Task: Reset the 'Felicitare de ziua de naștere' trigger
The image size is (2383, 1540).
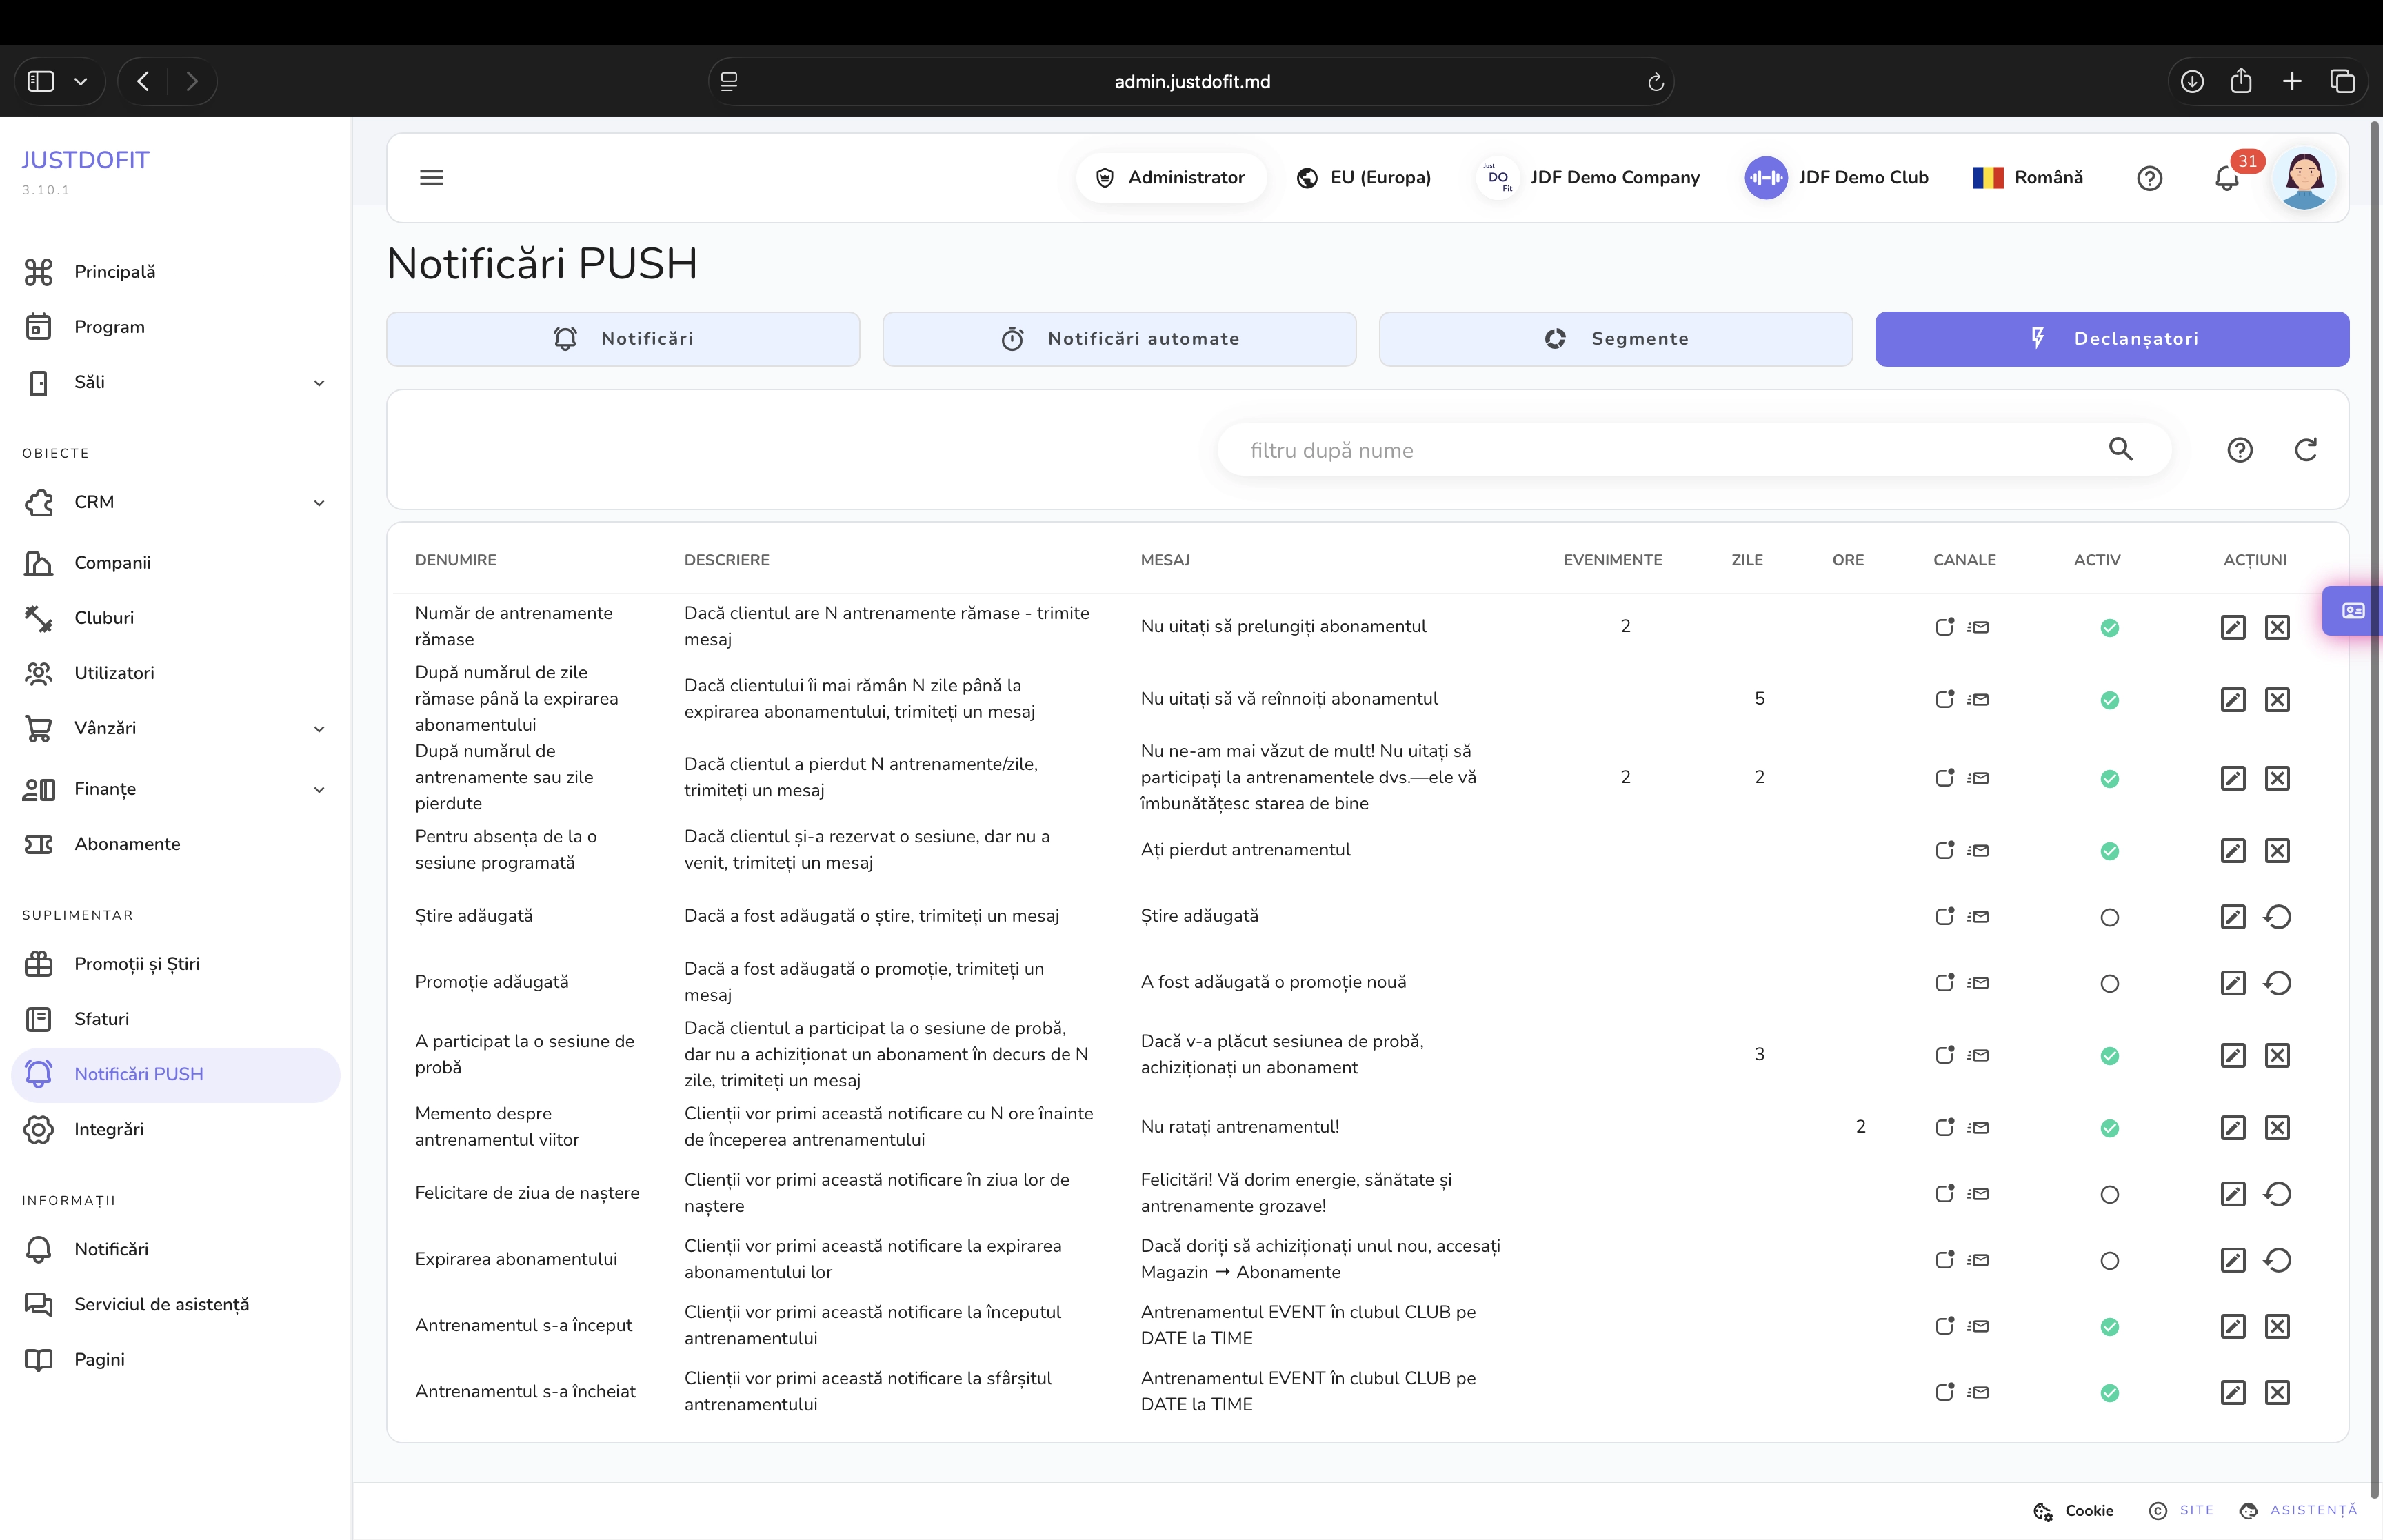Action: (2276, 1194)
